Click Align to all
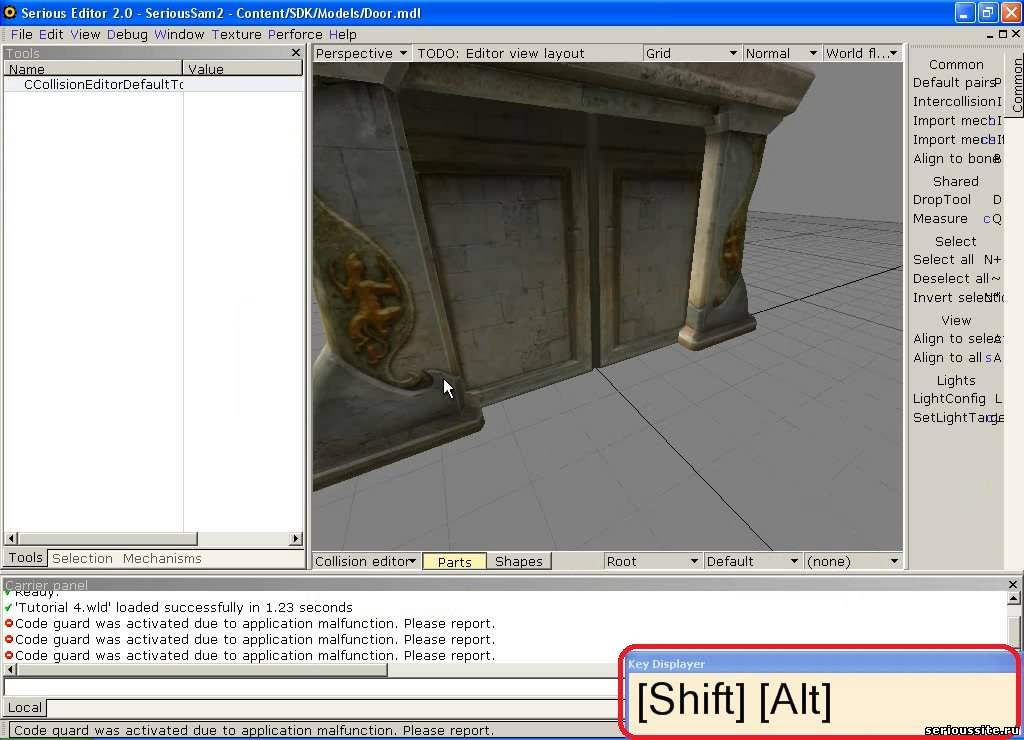 pyautogui.click(x=957, y=358)
